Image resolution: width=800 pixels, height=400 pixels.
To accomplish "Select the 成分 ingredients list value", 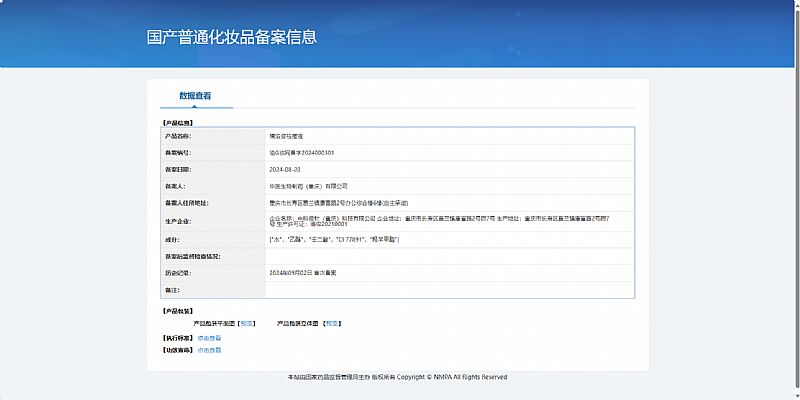I will (335, 239).
